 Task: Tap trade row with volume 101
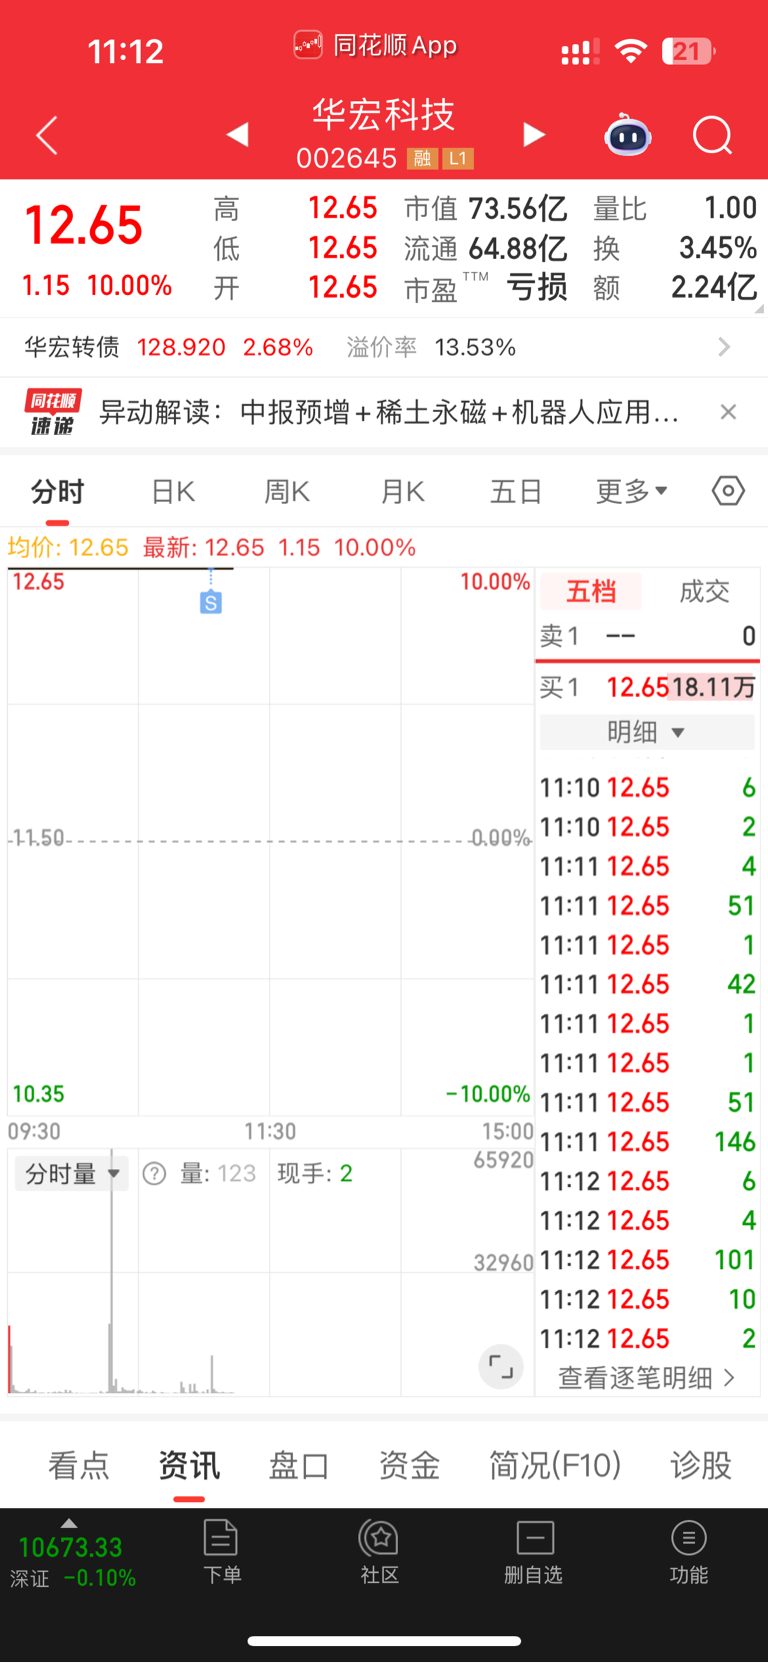click(x=647, y=1260)
